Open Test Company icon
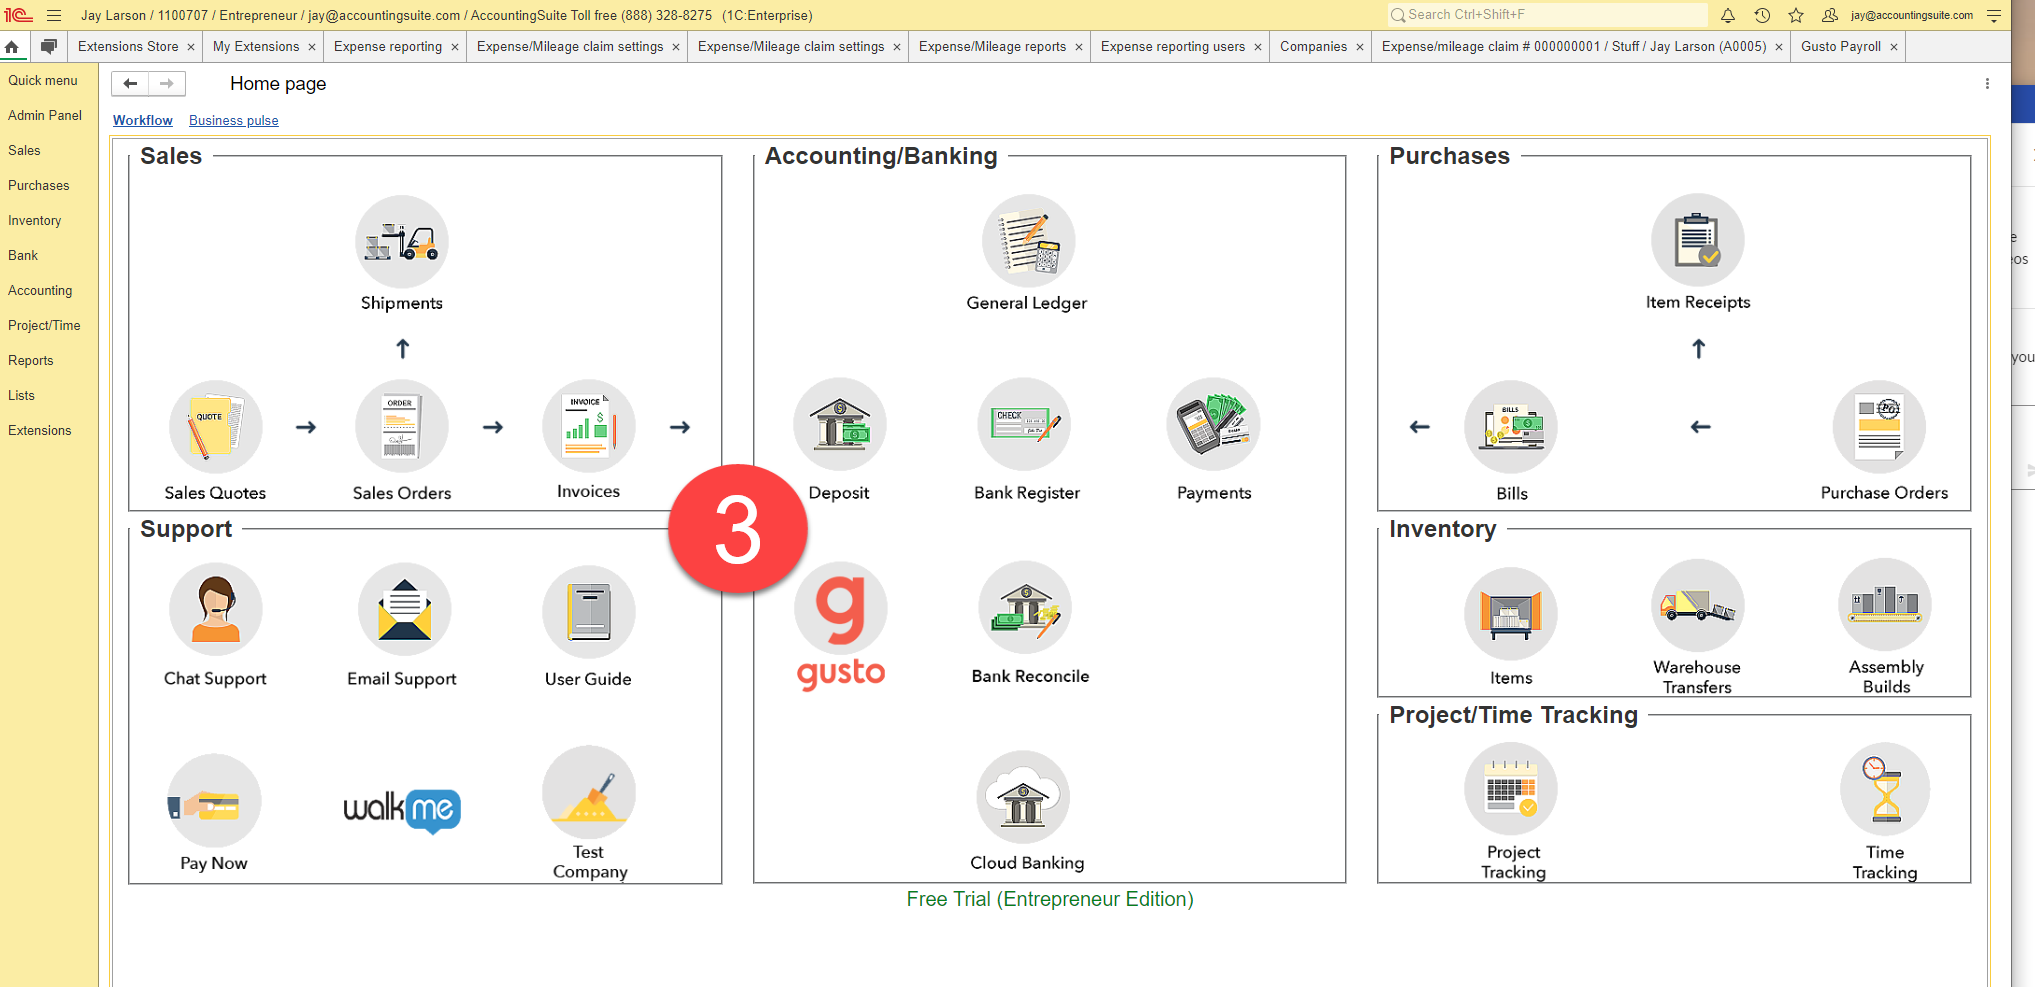The image size is (2035, 987). pyautogui.click(x=589, y=792)
